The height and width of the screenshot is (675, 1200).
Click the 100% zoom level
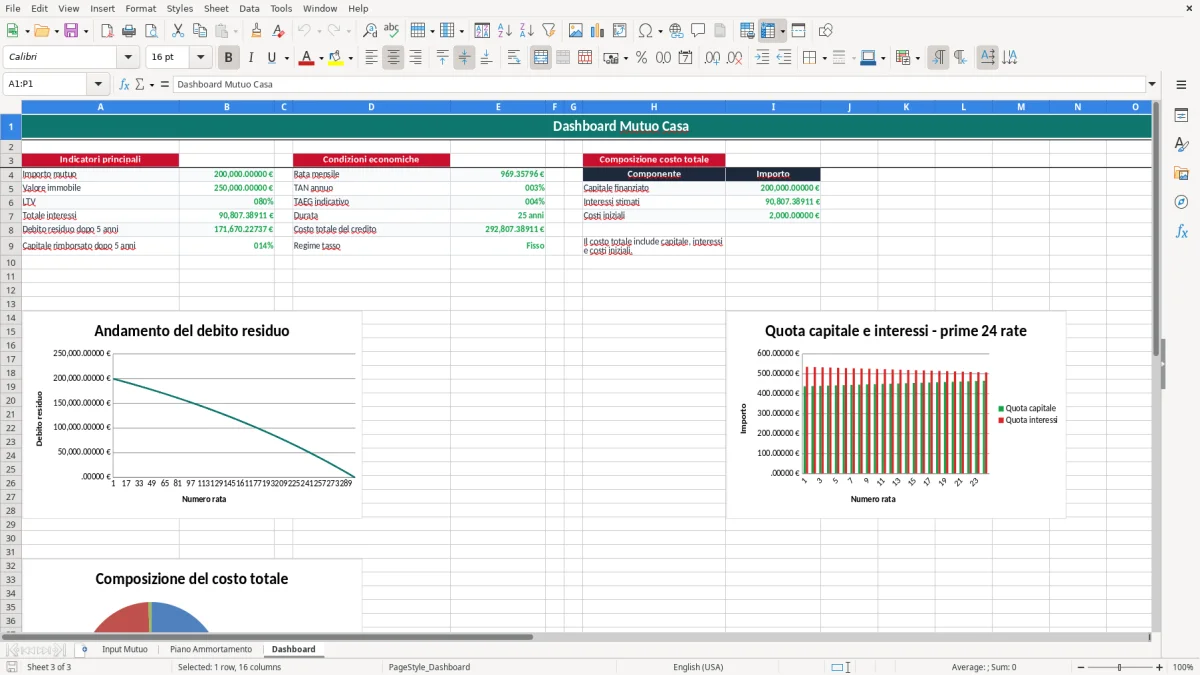tap(1183, 667)
